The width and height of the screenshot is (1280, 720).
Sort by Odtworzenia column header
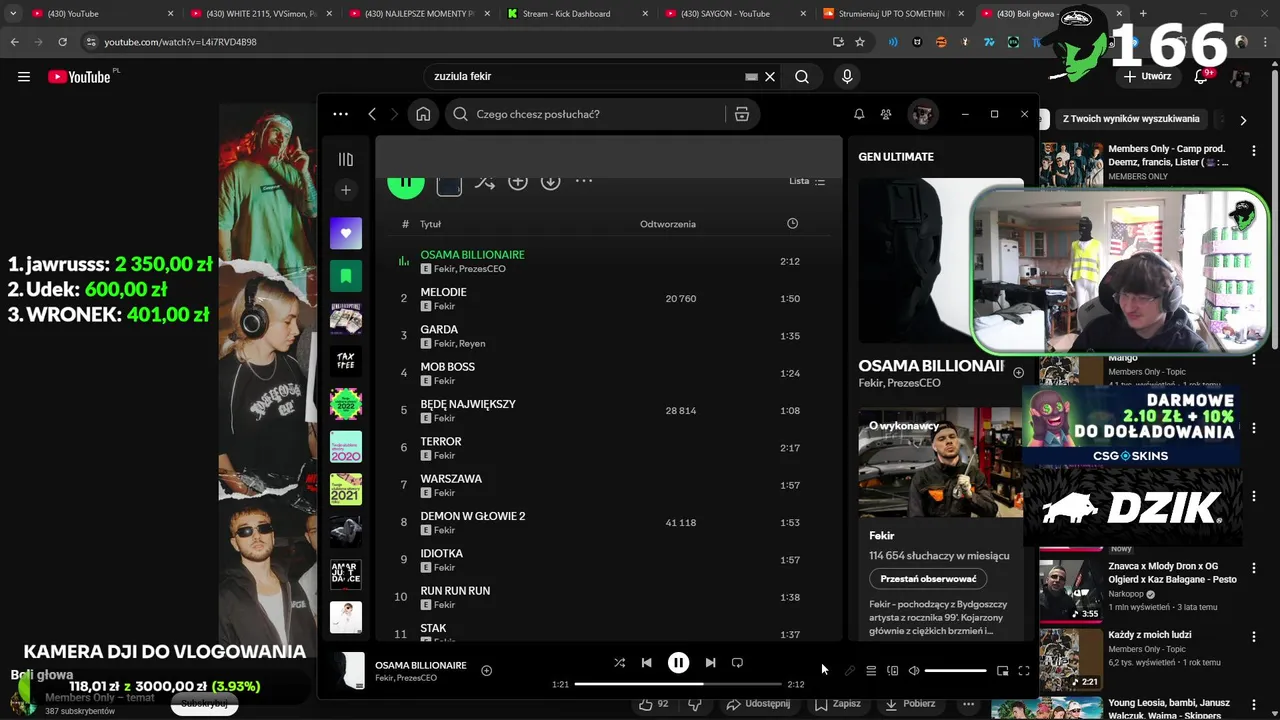pyautogui.click(x=668, y=224)
